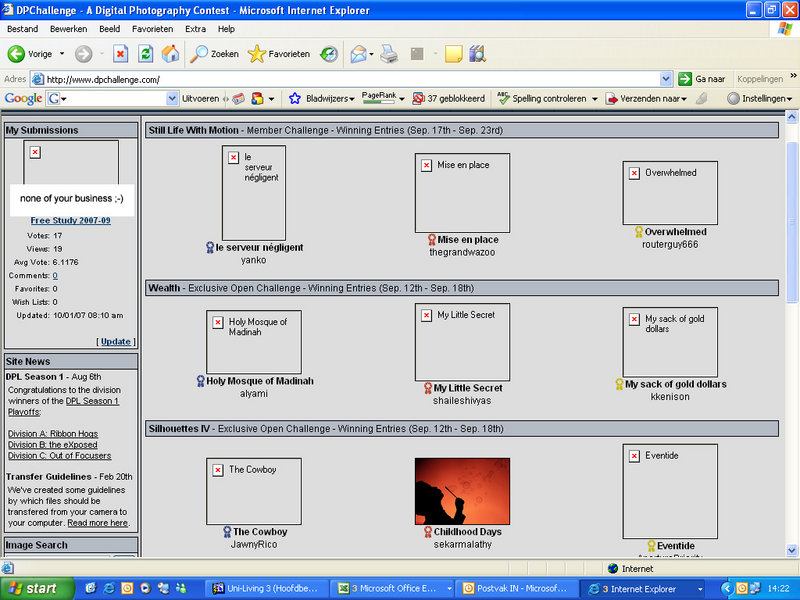Click the Google toolbar search field
The image size is (800, 600).
117,98
